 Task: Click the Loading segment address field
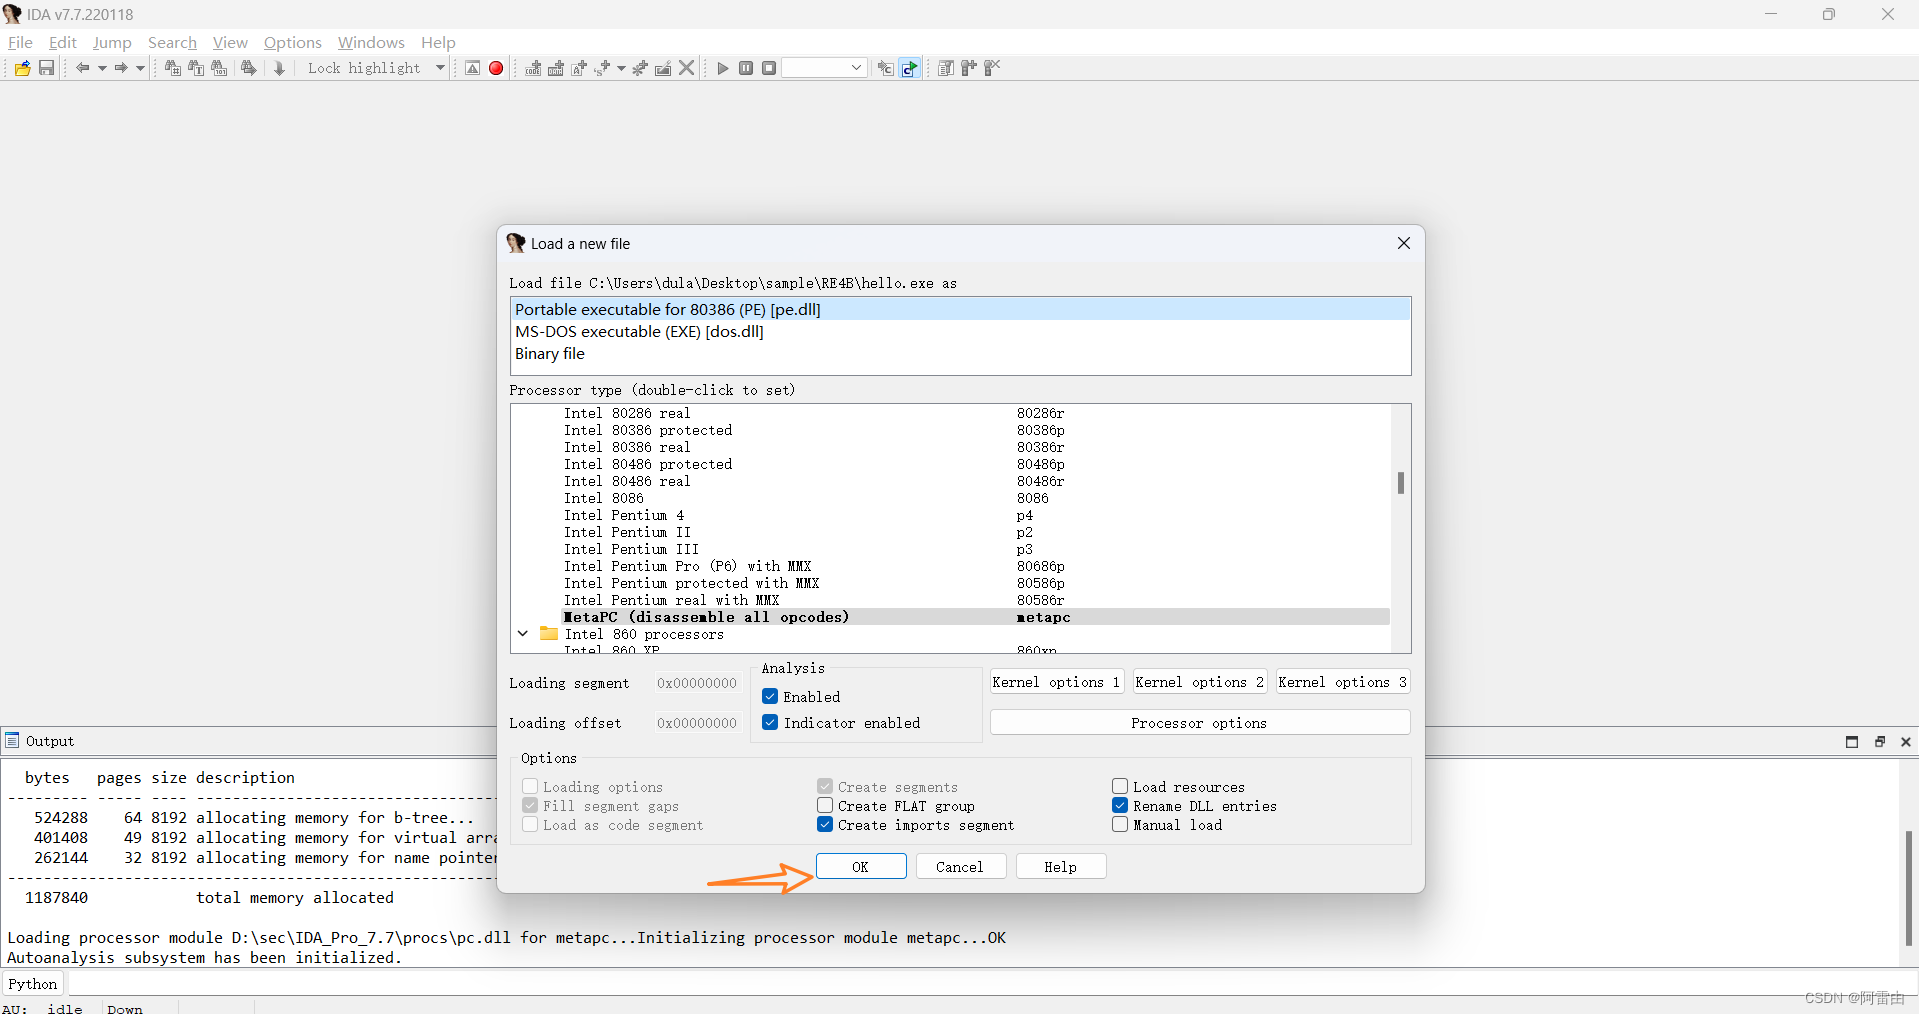696,683
